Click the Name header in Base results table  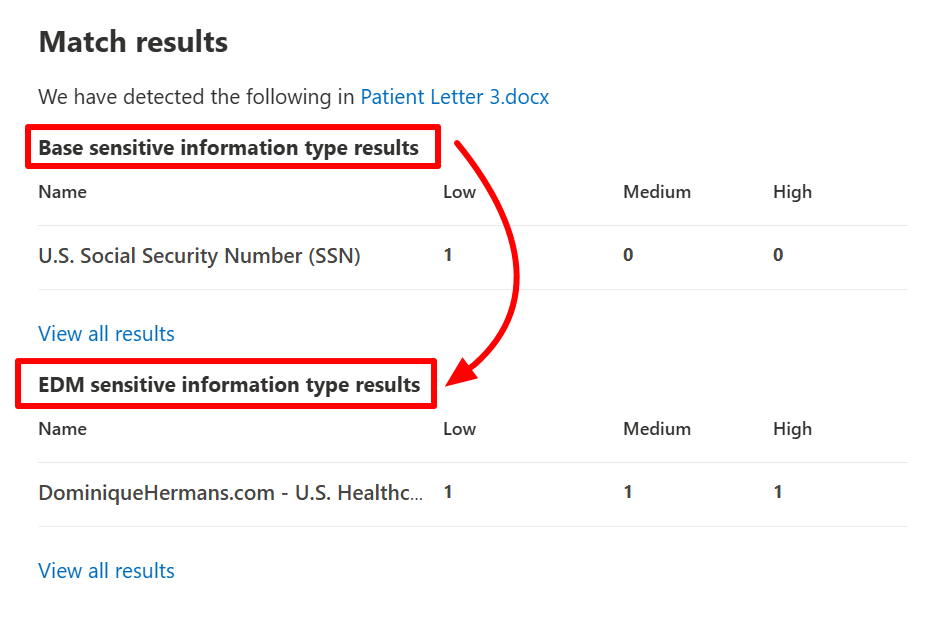pyautogui.click(x=62, y=192)
